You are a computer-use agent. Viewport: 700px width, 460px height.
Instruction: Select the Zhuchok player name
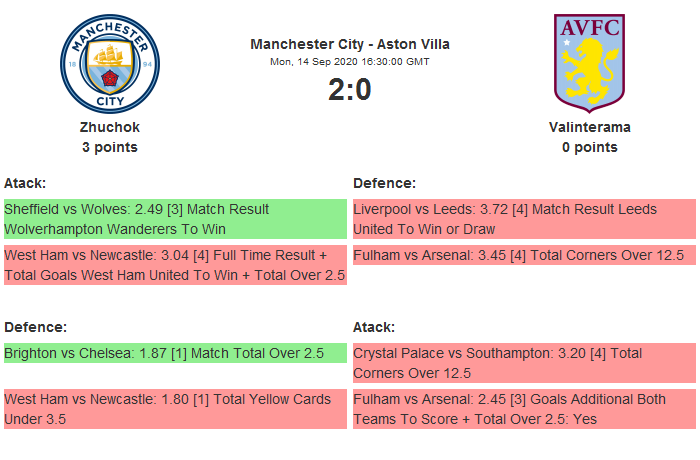110,127
